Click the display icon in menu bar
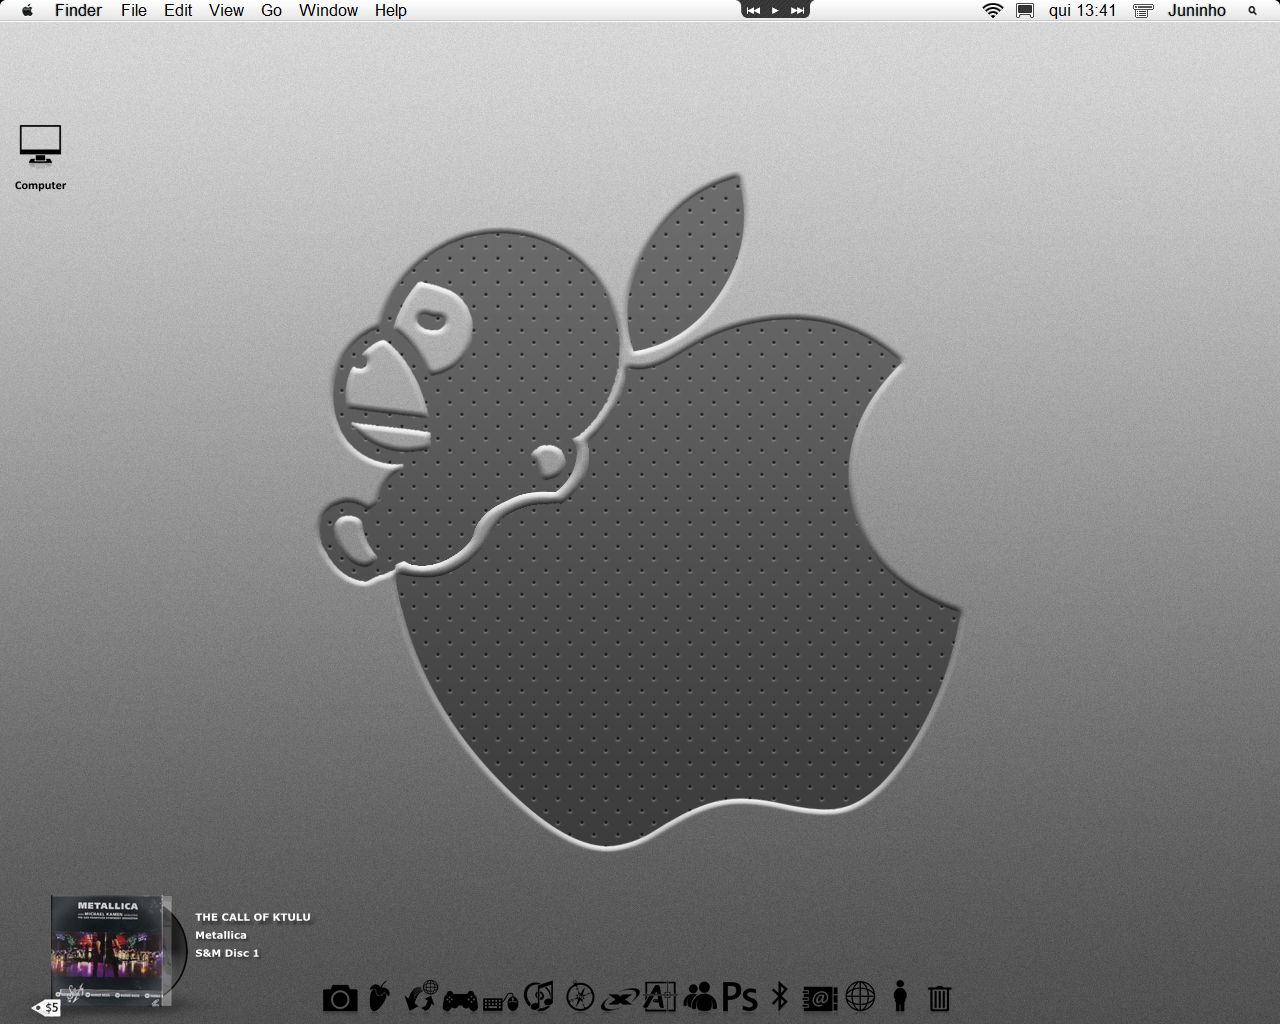The height and width of the screenshot is (1024, 1280). (x=1025, y=10)
